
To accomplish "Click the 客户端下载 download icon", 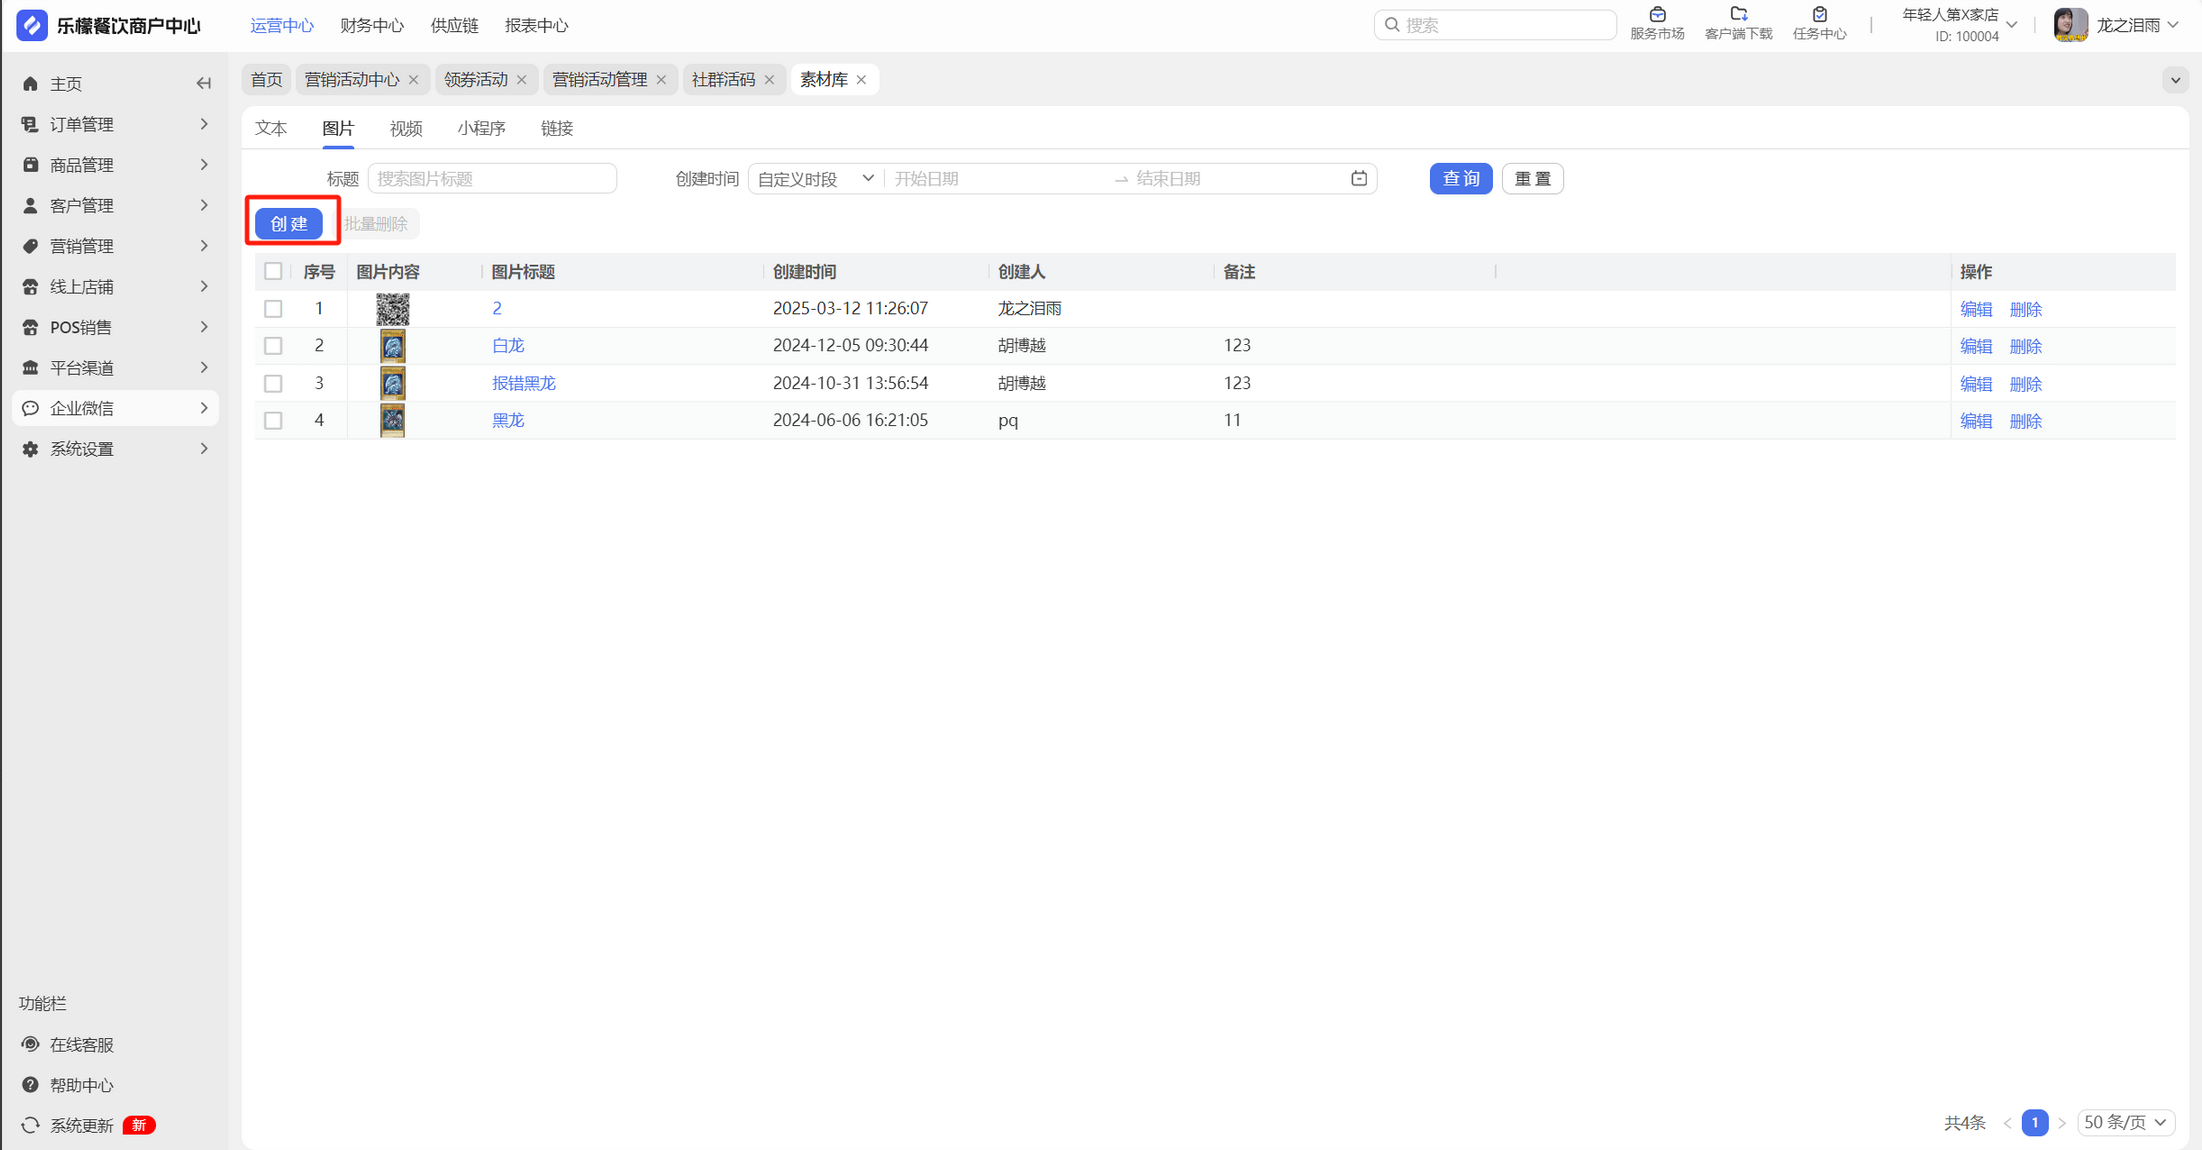I will pos(1738,15).
